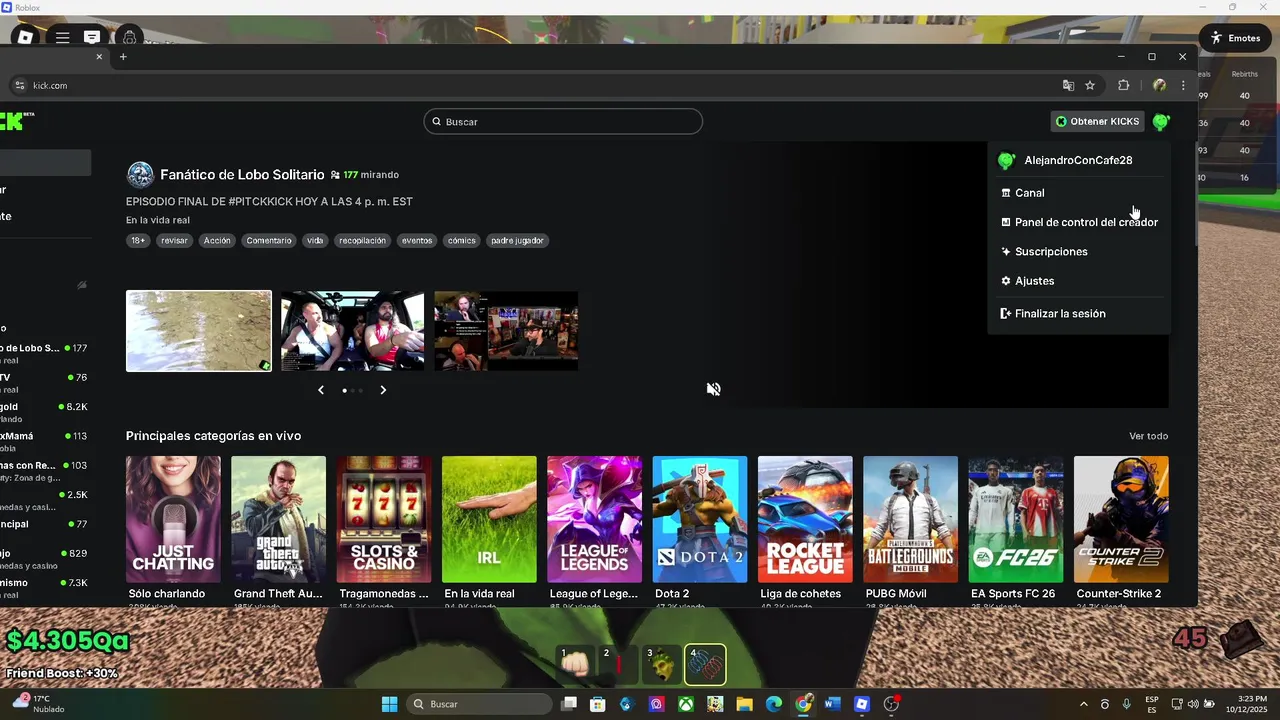Image resolution: width=1280 pixels, height=720 pixels.
Task: Open the Roblox hamburger menu in game
Action: point(62,37)
